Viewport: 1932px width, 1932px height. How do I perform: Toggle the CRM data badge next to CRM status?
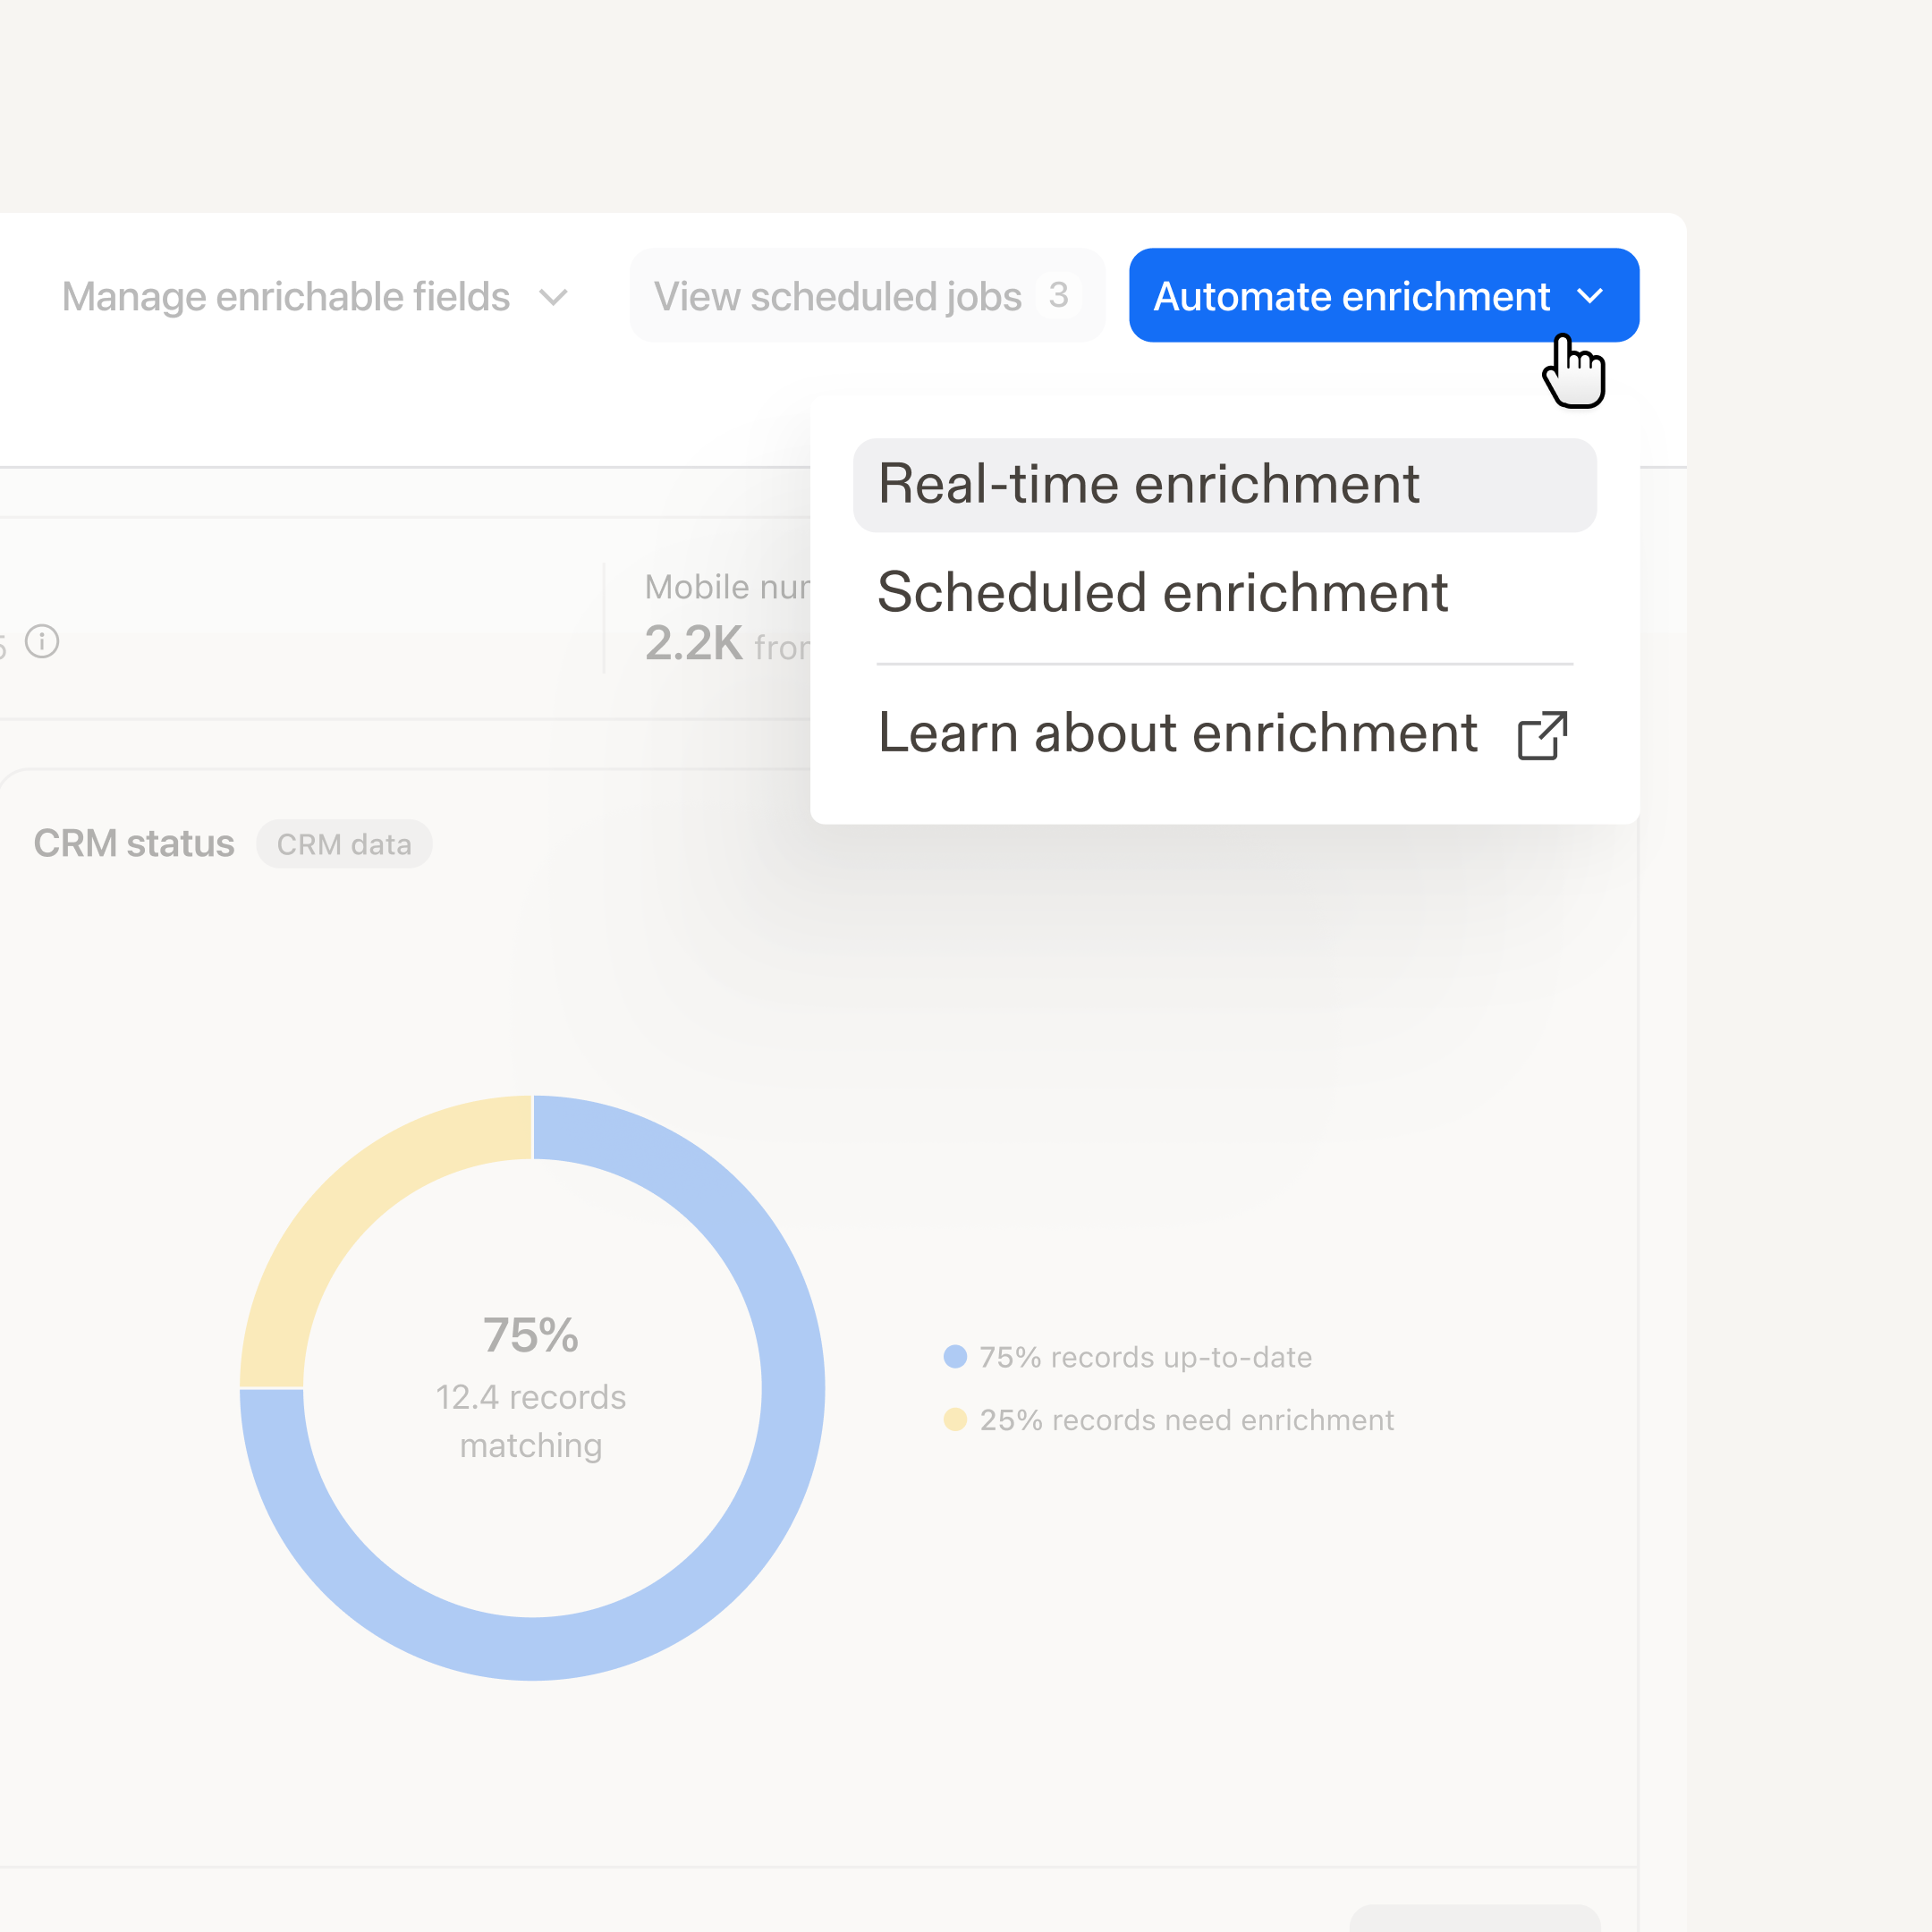point(344,843)
